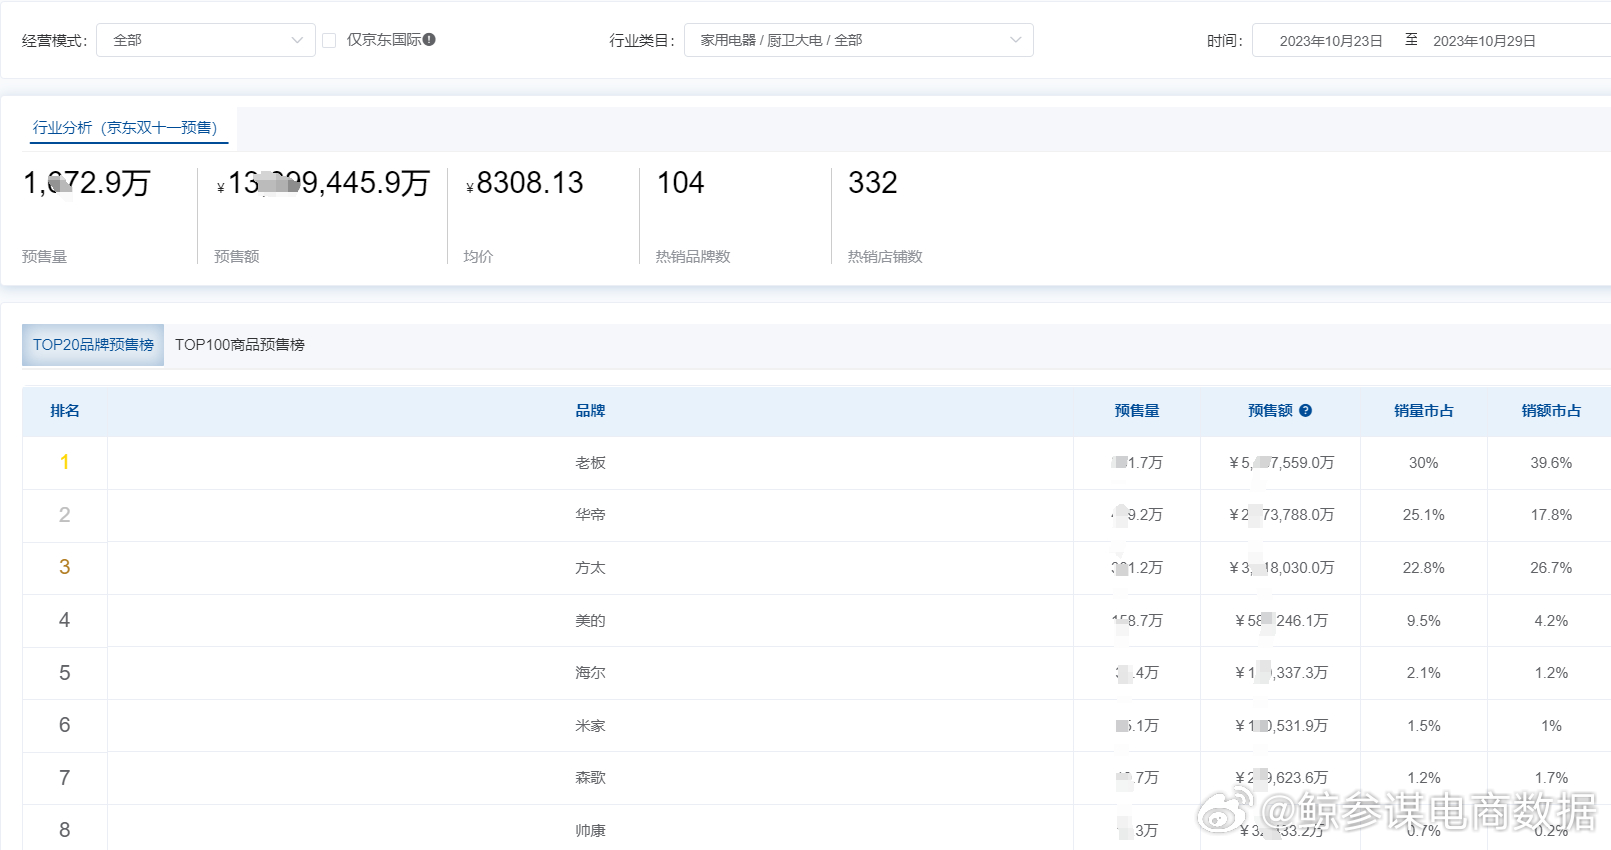Click the 品牌 column header
The width and height of the screenshot is (1611, 850).
click(x=590, y=411)
